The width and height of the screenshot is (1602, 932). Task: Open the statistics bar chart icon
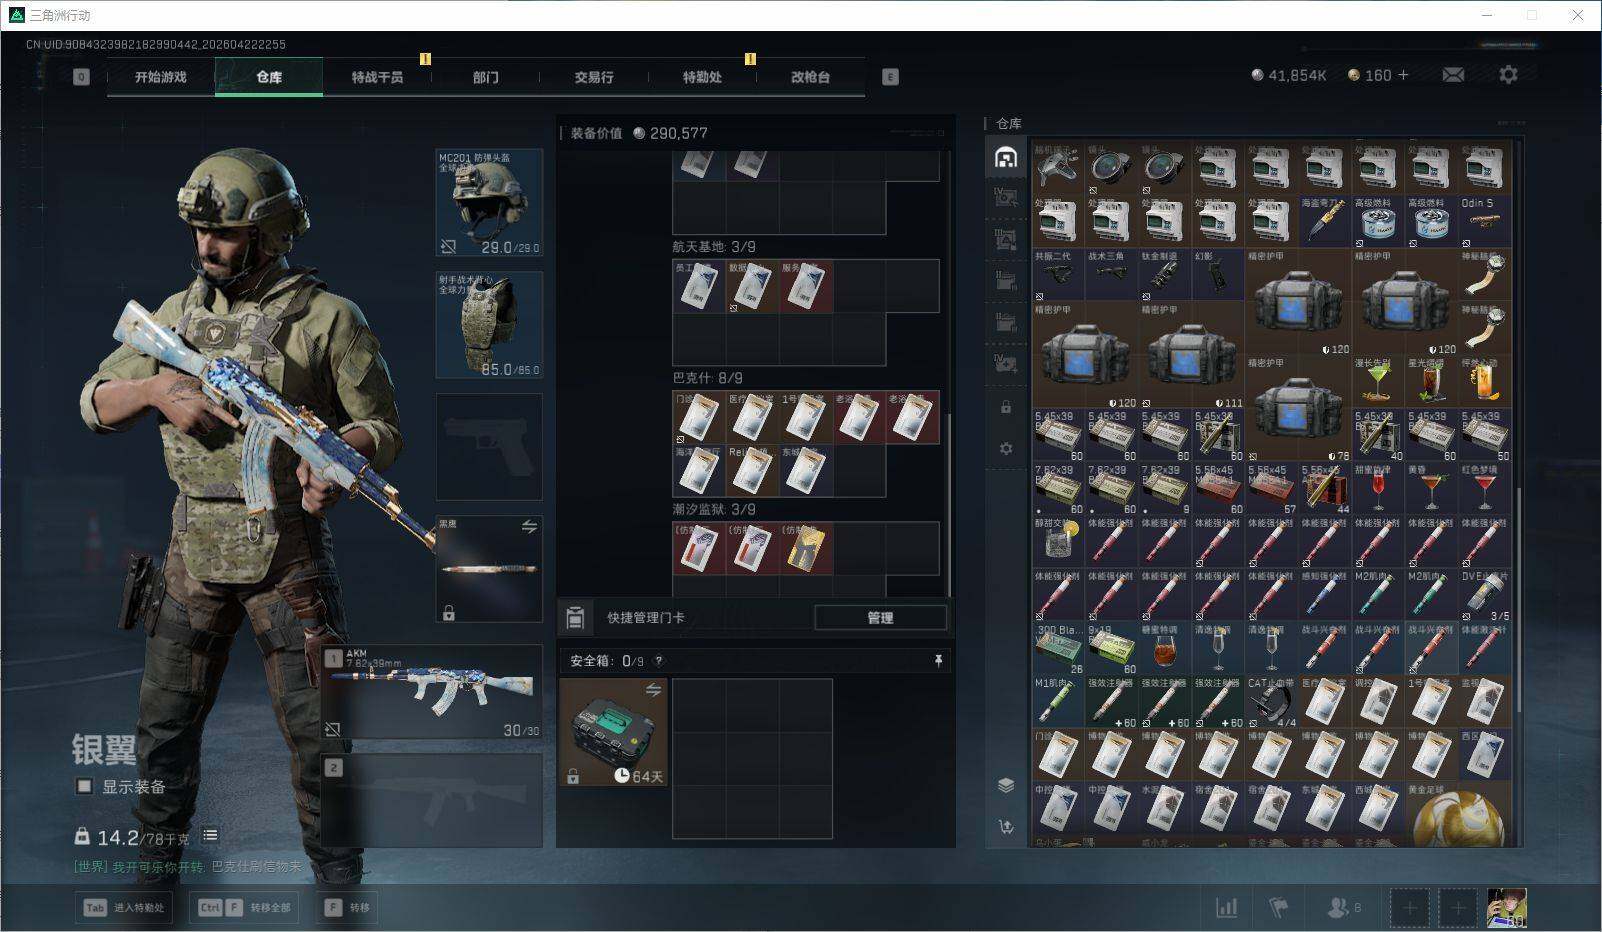1226,907
